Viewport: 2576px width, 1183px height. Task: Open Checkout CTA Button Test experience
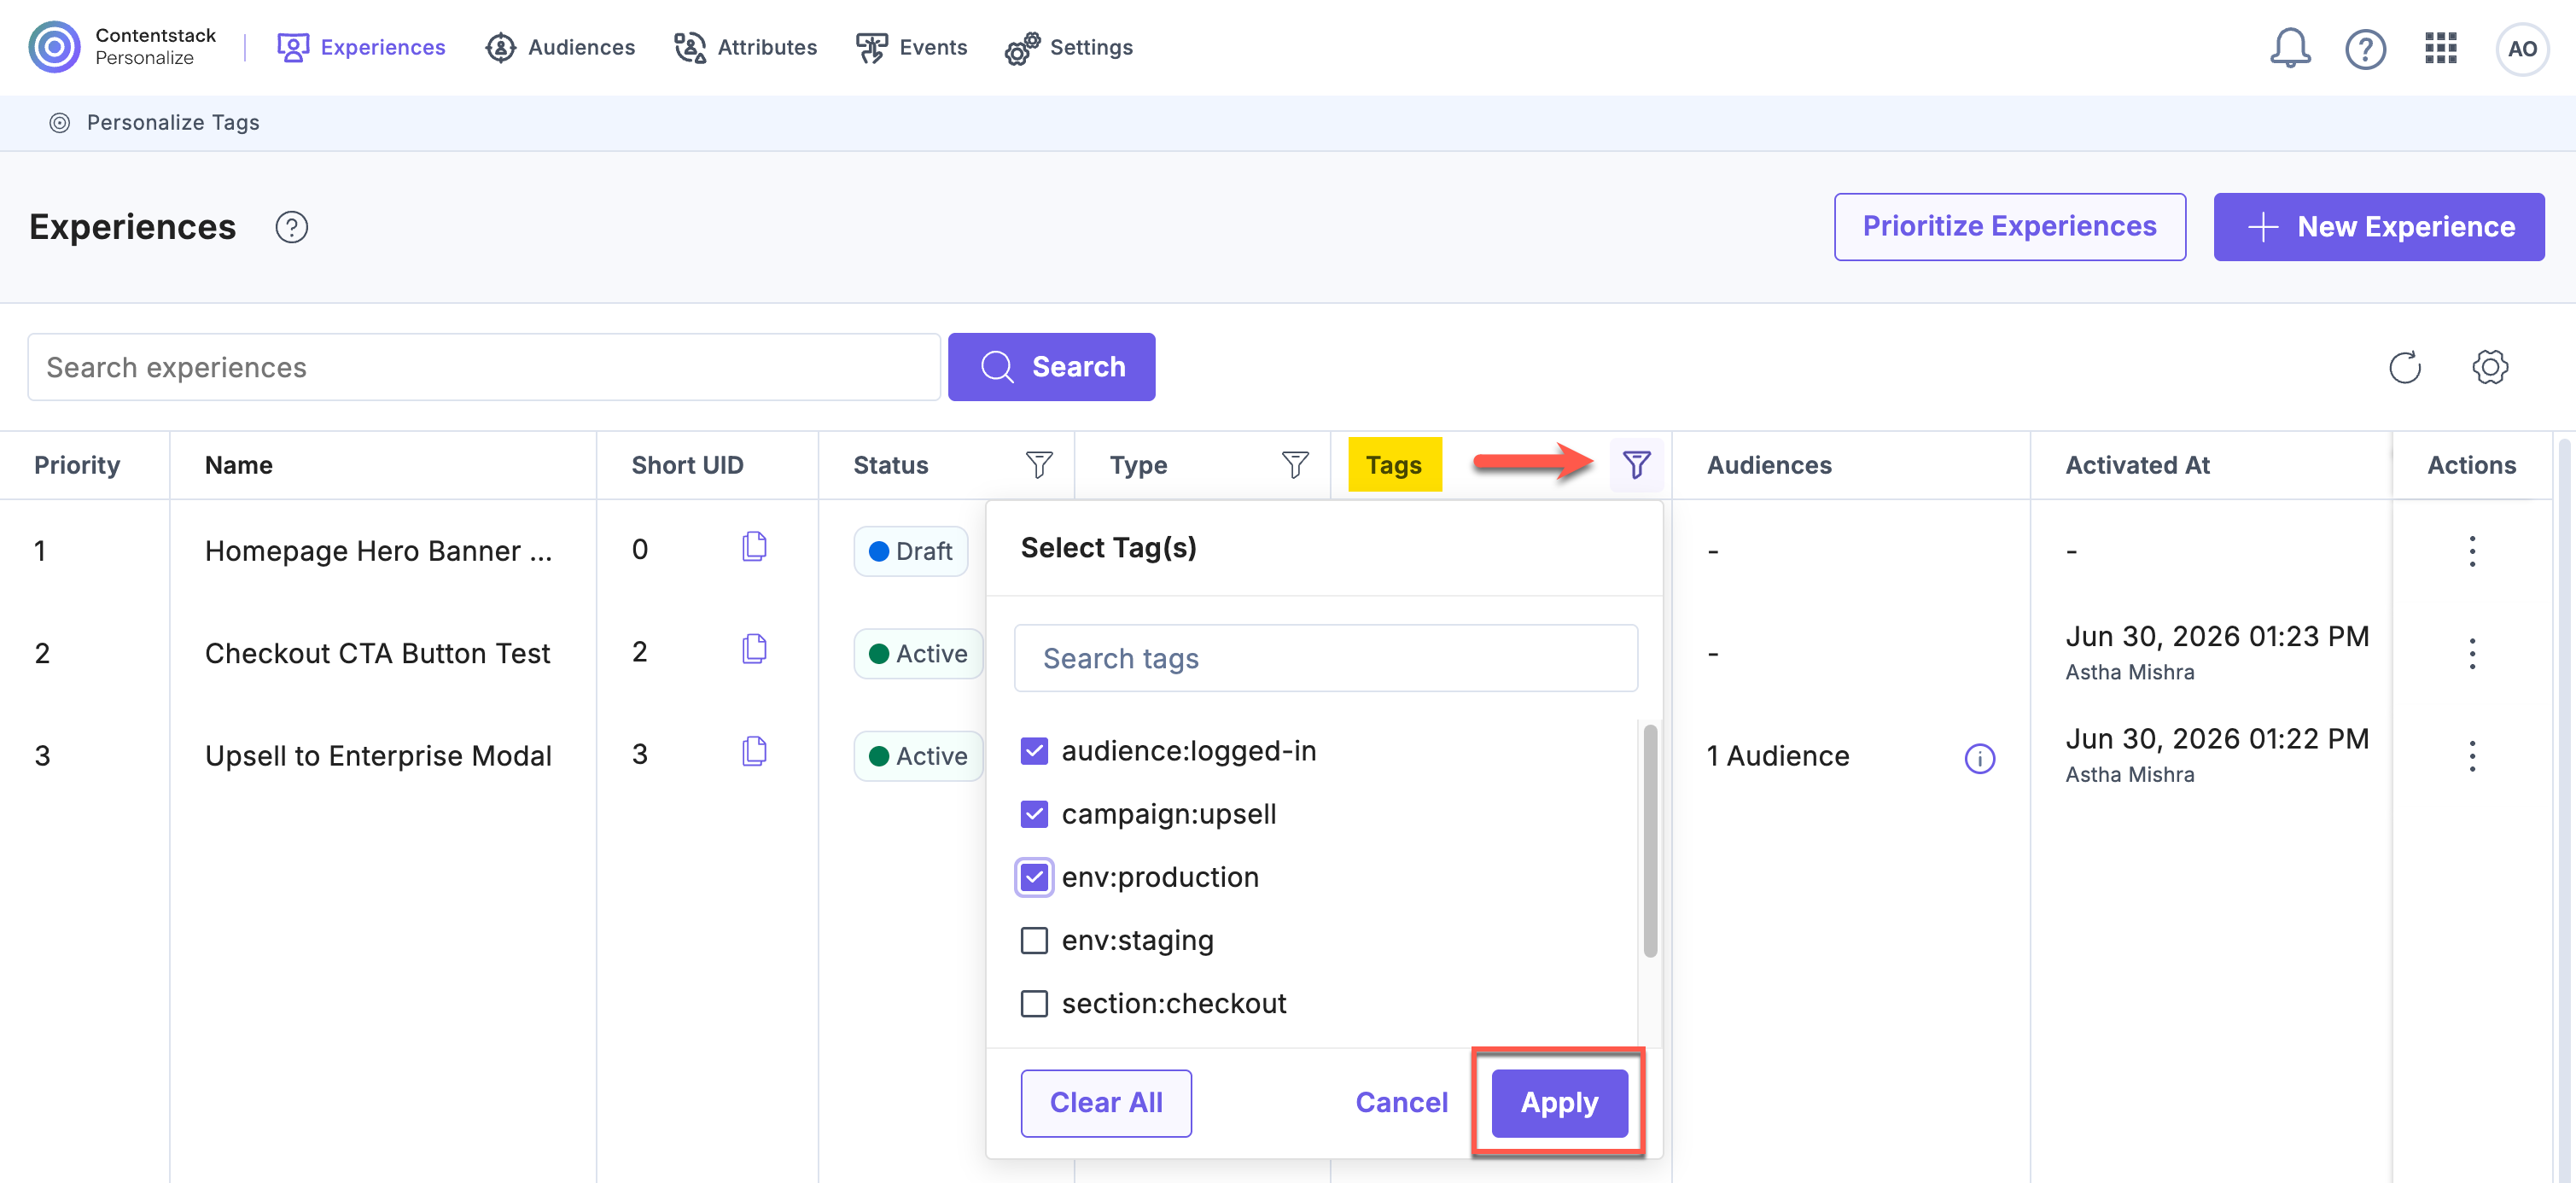(377, 654)
